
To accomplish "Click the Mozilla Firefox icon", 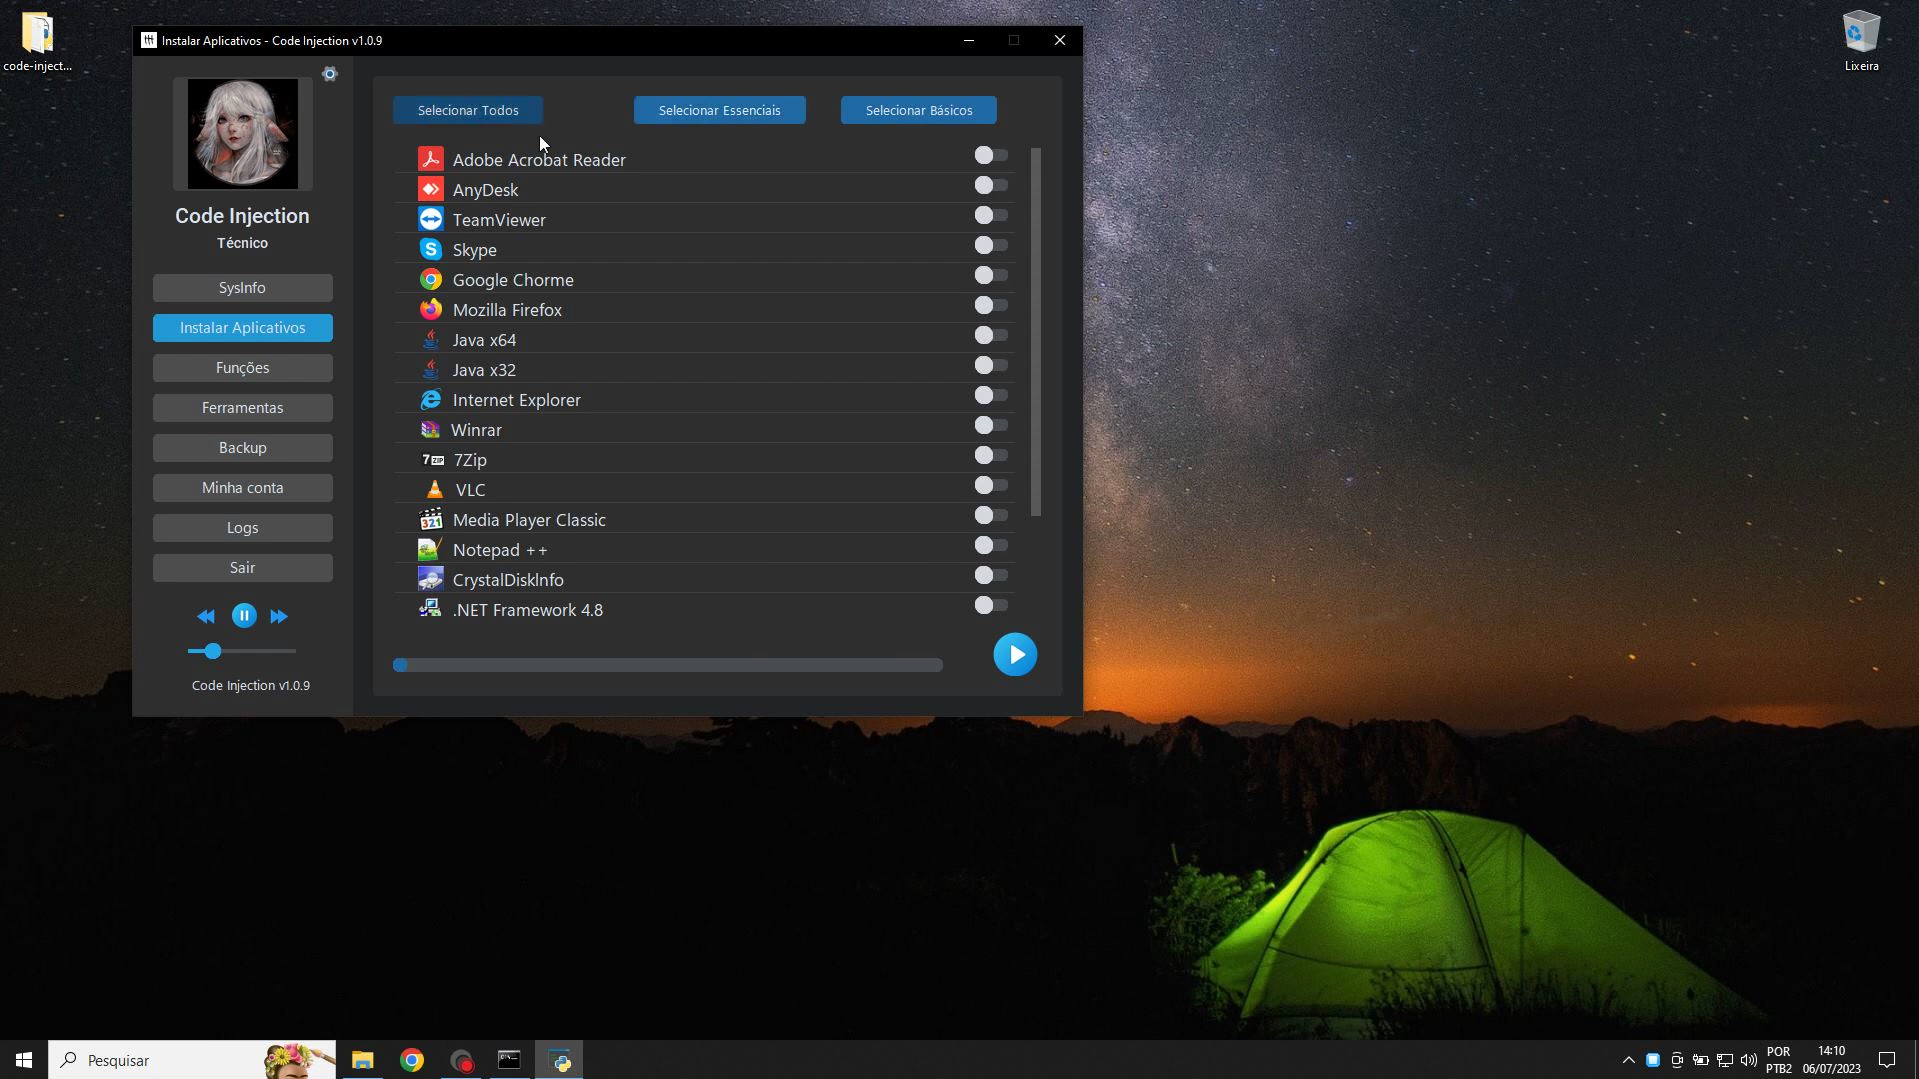I will click(x=430, y=309).
